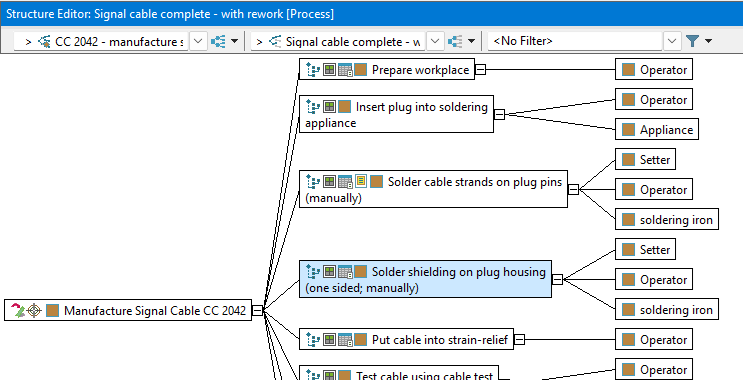Click the table sheet icon on Solder cable strands

click(x=345, y=181)
